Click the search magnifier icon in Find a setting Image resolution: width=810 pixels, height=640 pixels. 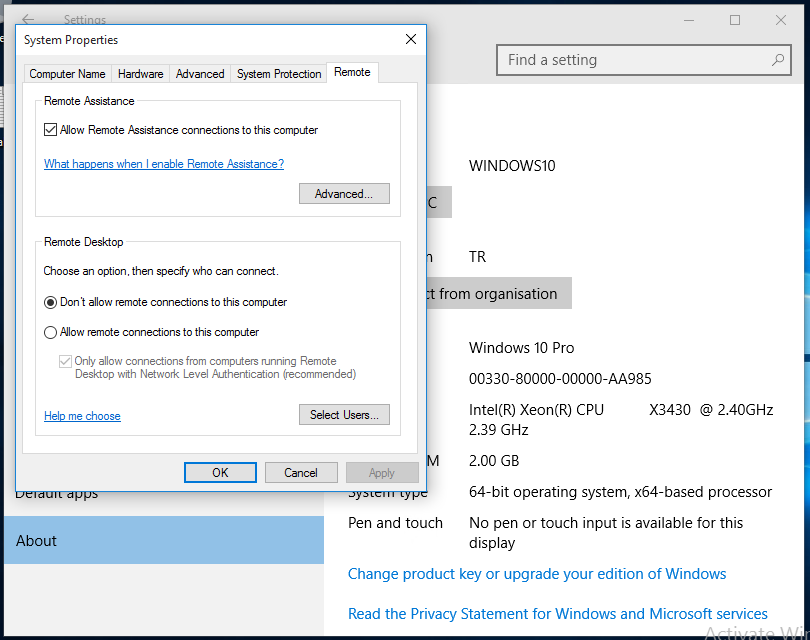point(778,60)
